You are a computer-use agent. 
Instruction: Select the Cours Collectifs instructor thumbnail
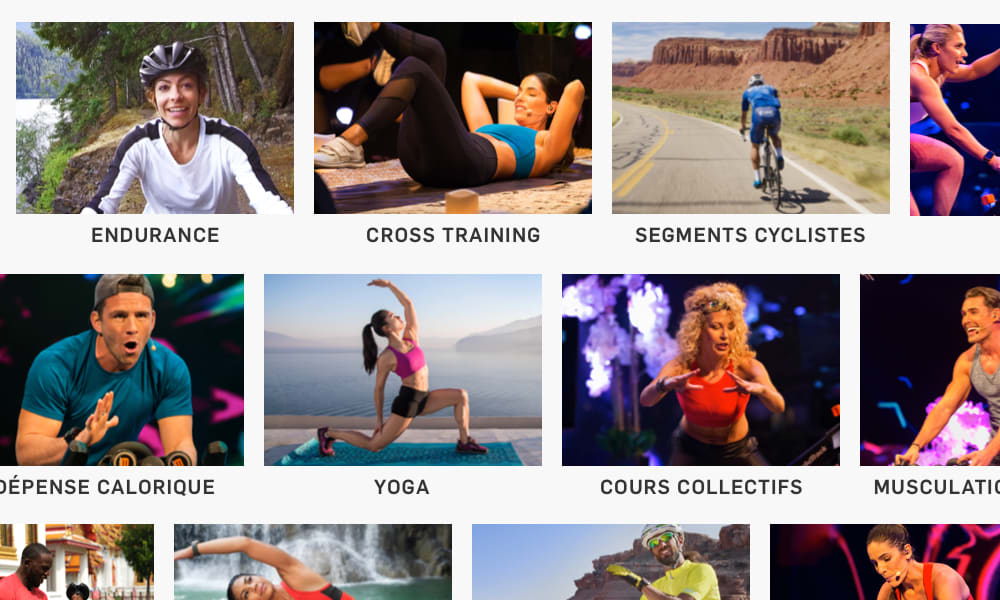tap(701, 370)
